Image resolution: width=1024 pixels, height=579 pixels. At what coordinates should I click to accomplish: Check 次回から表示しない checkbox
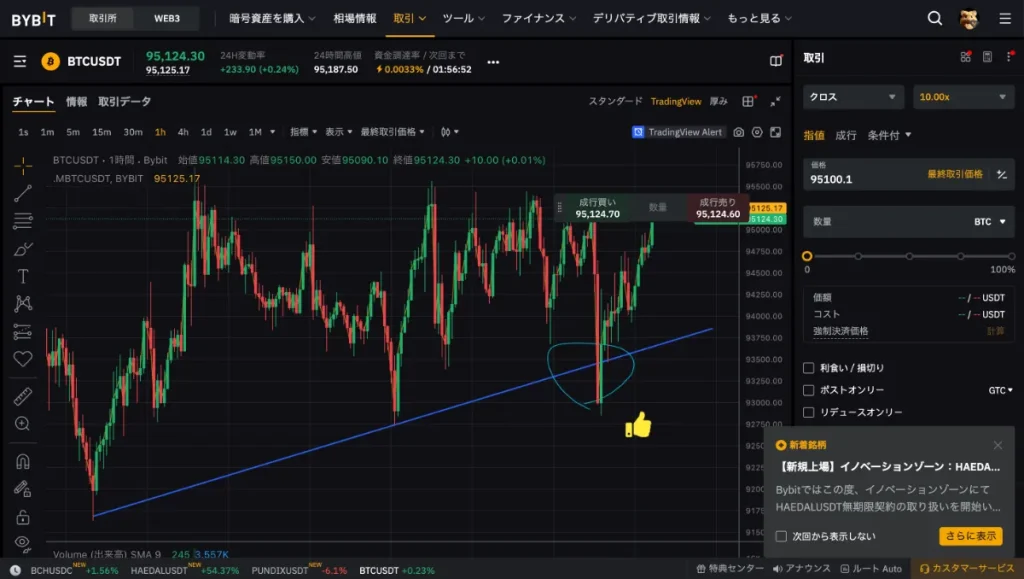pos(781,537)
